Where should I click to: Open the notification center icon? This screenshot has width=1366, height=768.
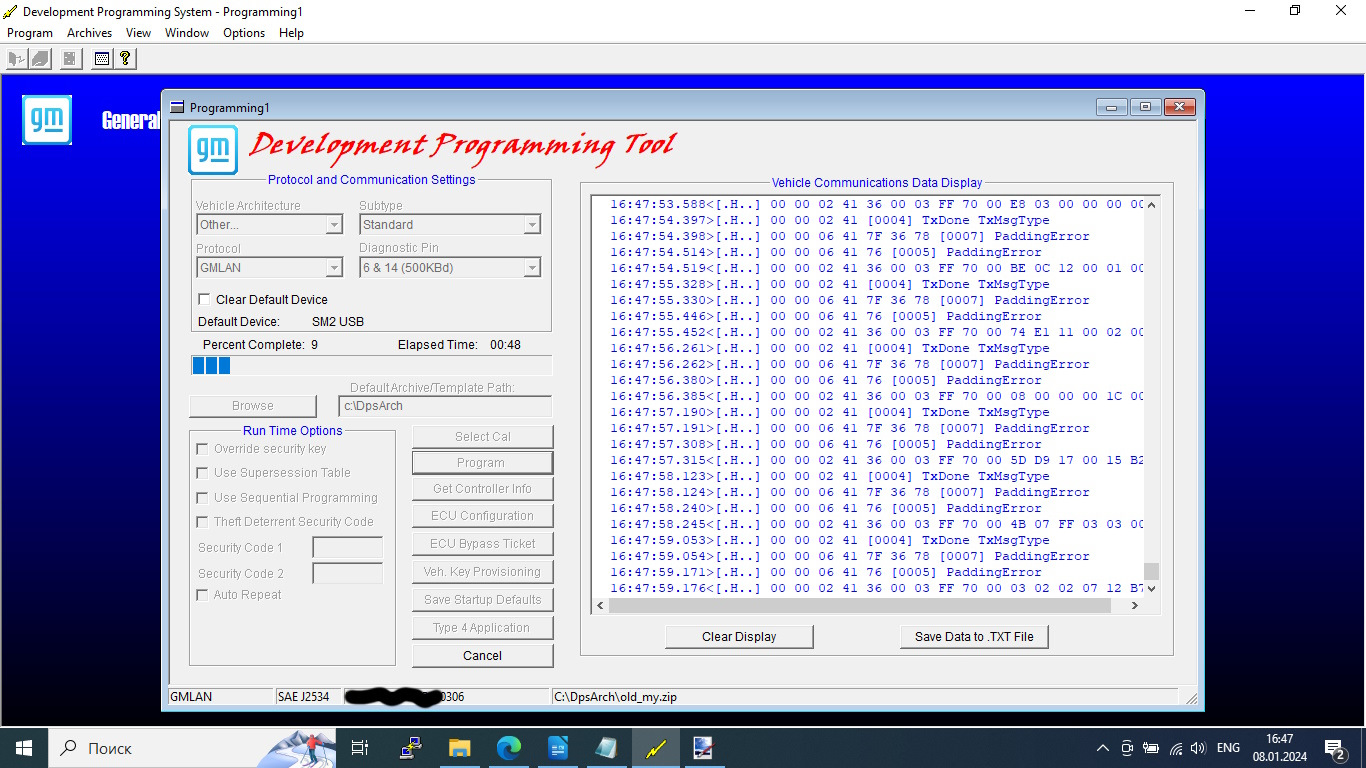[x=1335, y=748]
